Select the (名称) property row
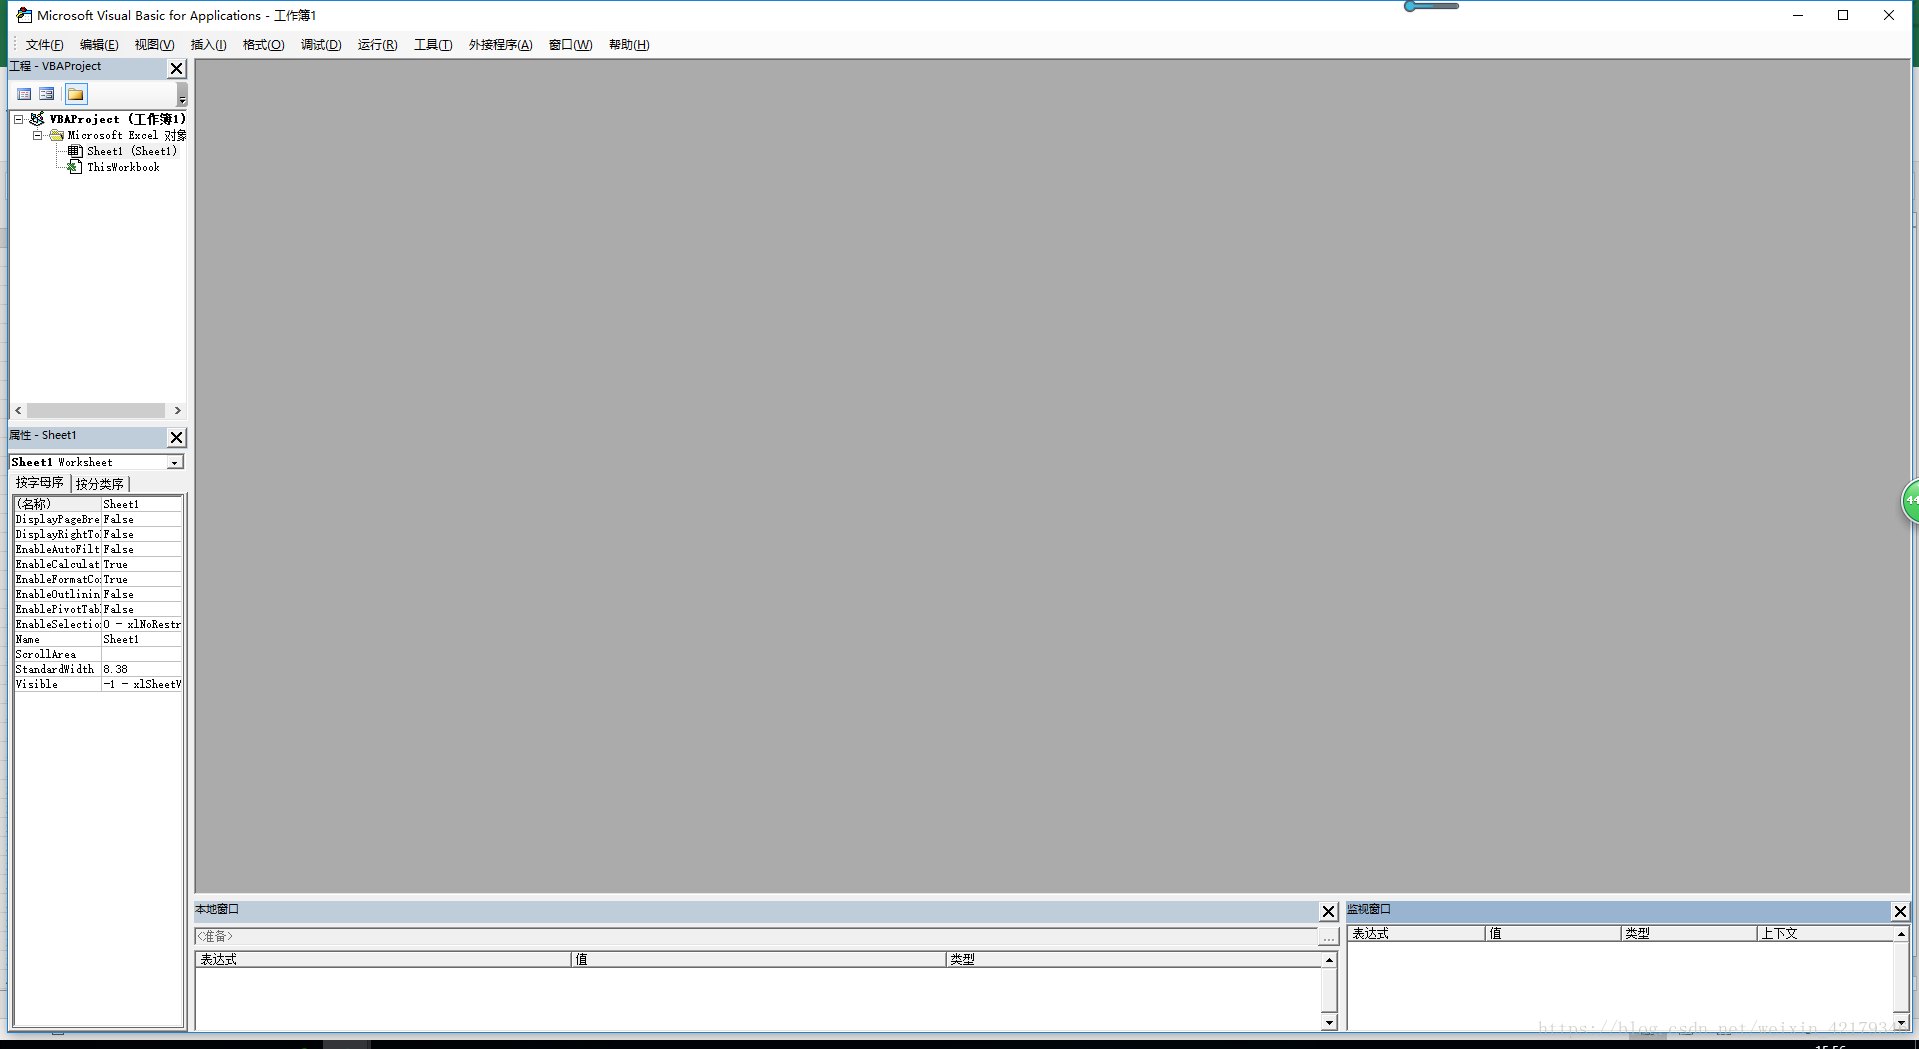 (98, 504)
